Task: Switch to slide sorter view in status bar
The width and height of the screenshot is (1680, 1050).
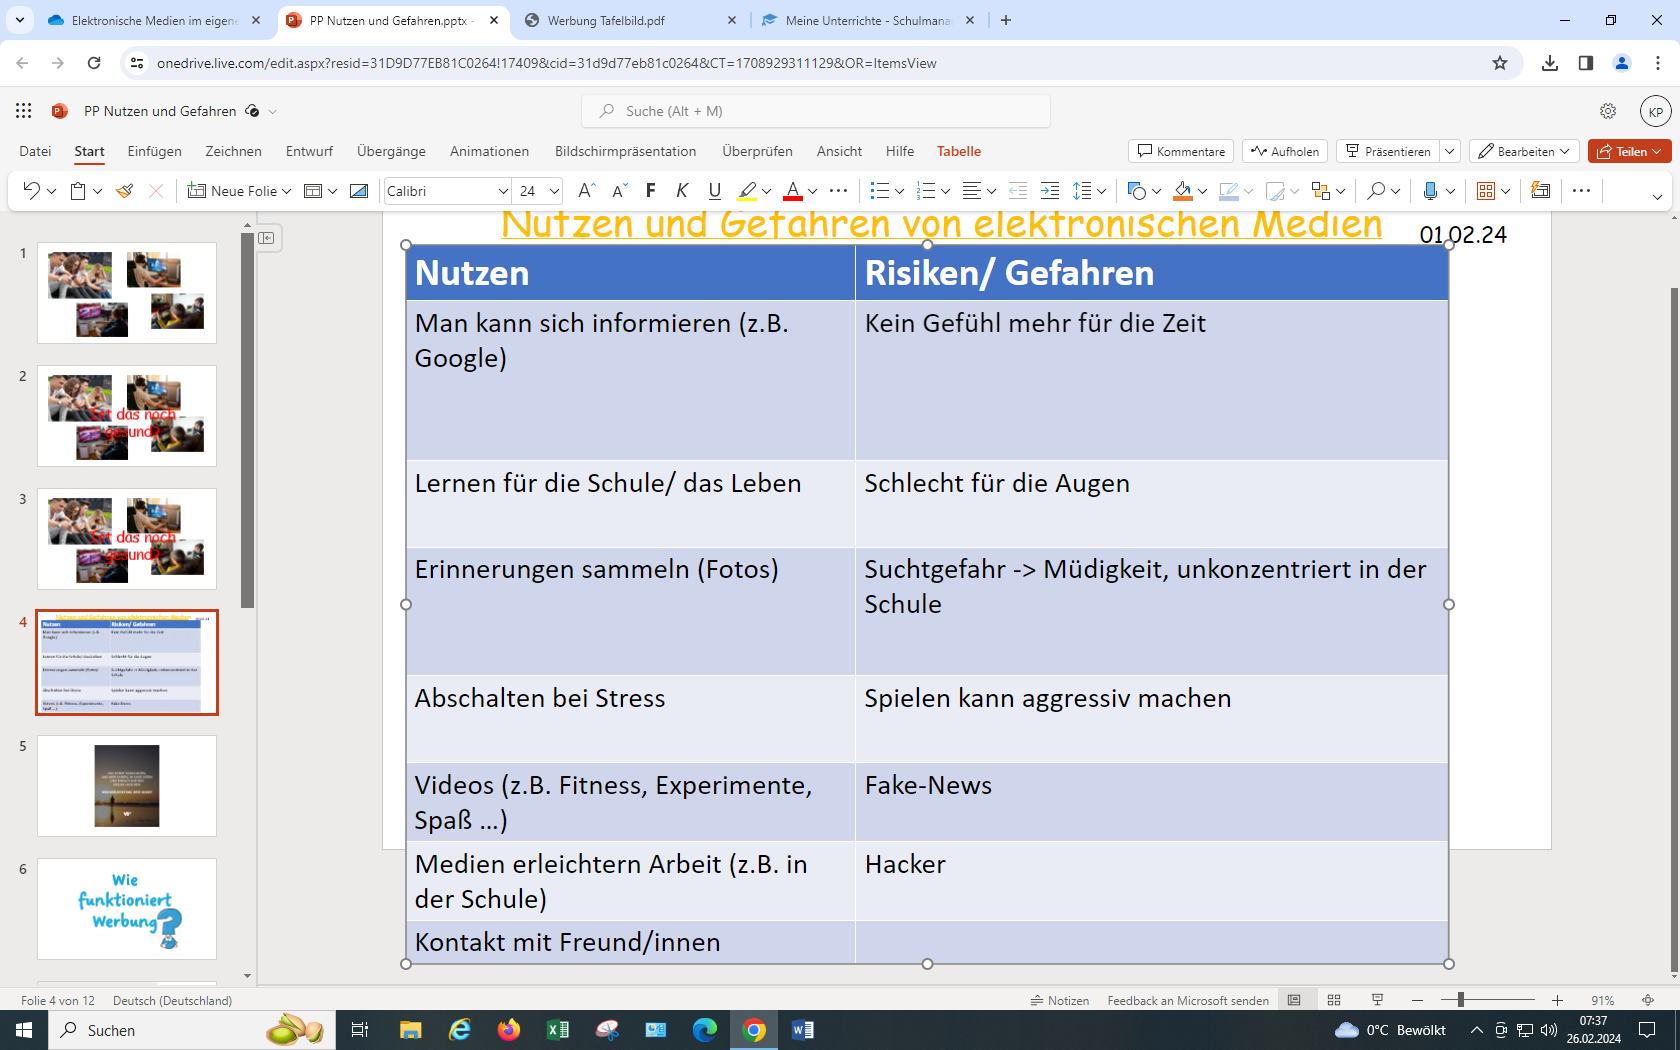Action: tap(1334, 1000)
